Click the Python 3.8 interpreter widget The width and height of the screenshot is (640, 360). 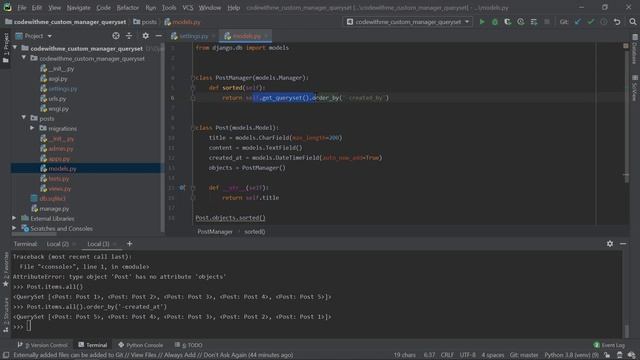(571, 355)
